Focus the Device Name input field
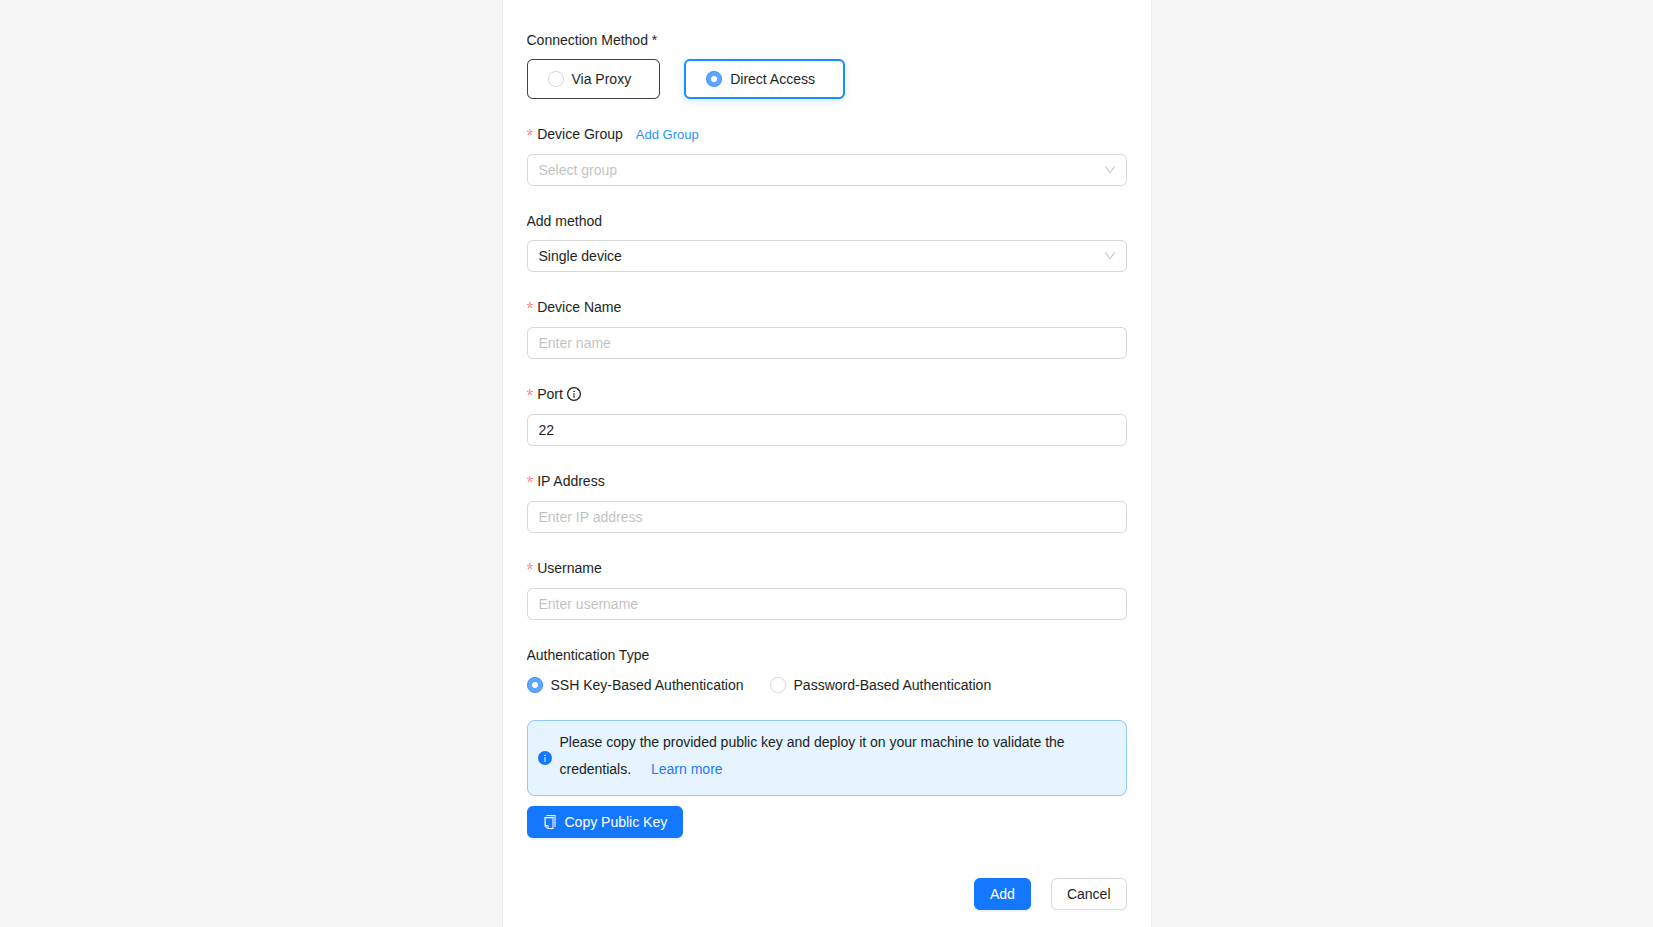Screen dimensions: 1653x927 (x=826, y=343)
